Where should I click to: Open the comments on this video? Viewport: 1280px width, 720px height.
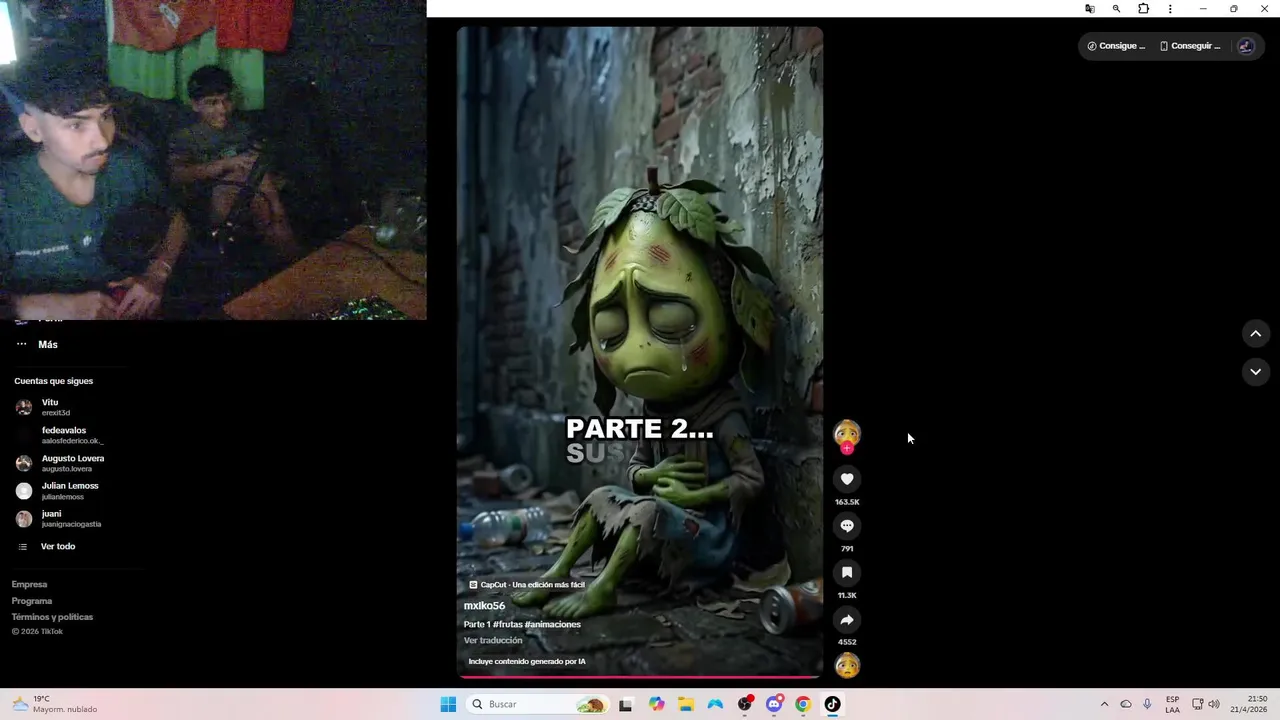pos(847,526)
